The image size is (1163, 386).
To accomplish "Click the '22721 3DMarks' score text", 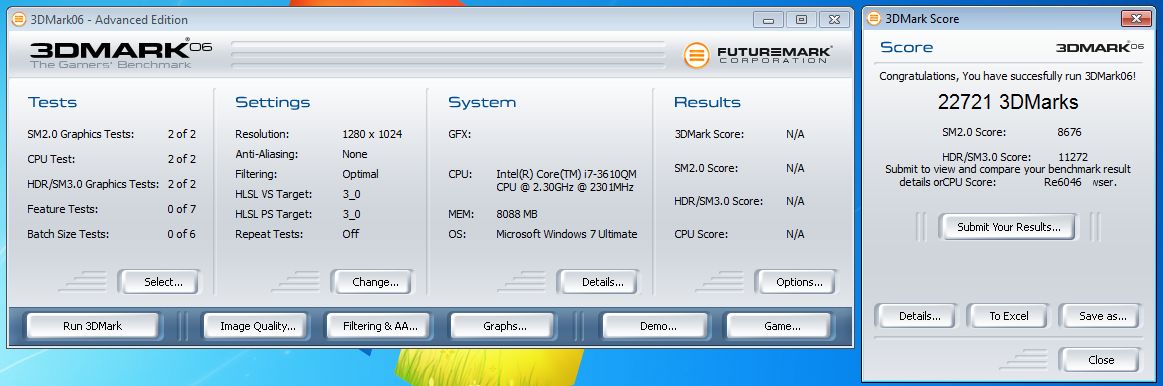I will [x=1008, y=102].
